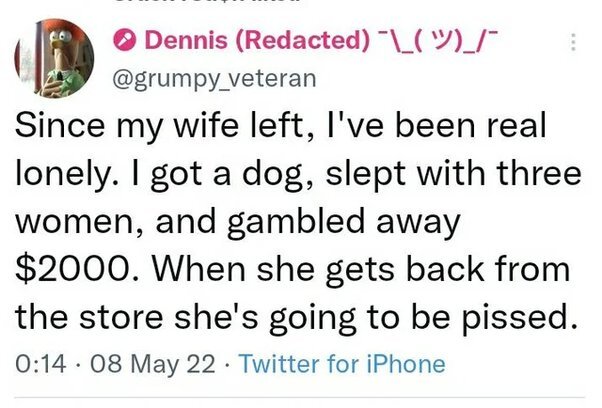The height and width of the screenshot is (408, 602).
Task: Open the tweet's three-dot more menu
Action: [572, 42]
